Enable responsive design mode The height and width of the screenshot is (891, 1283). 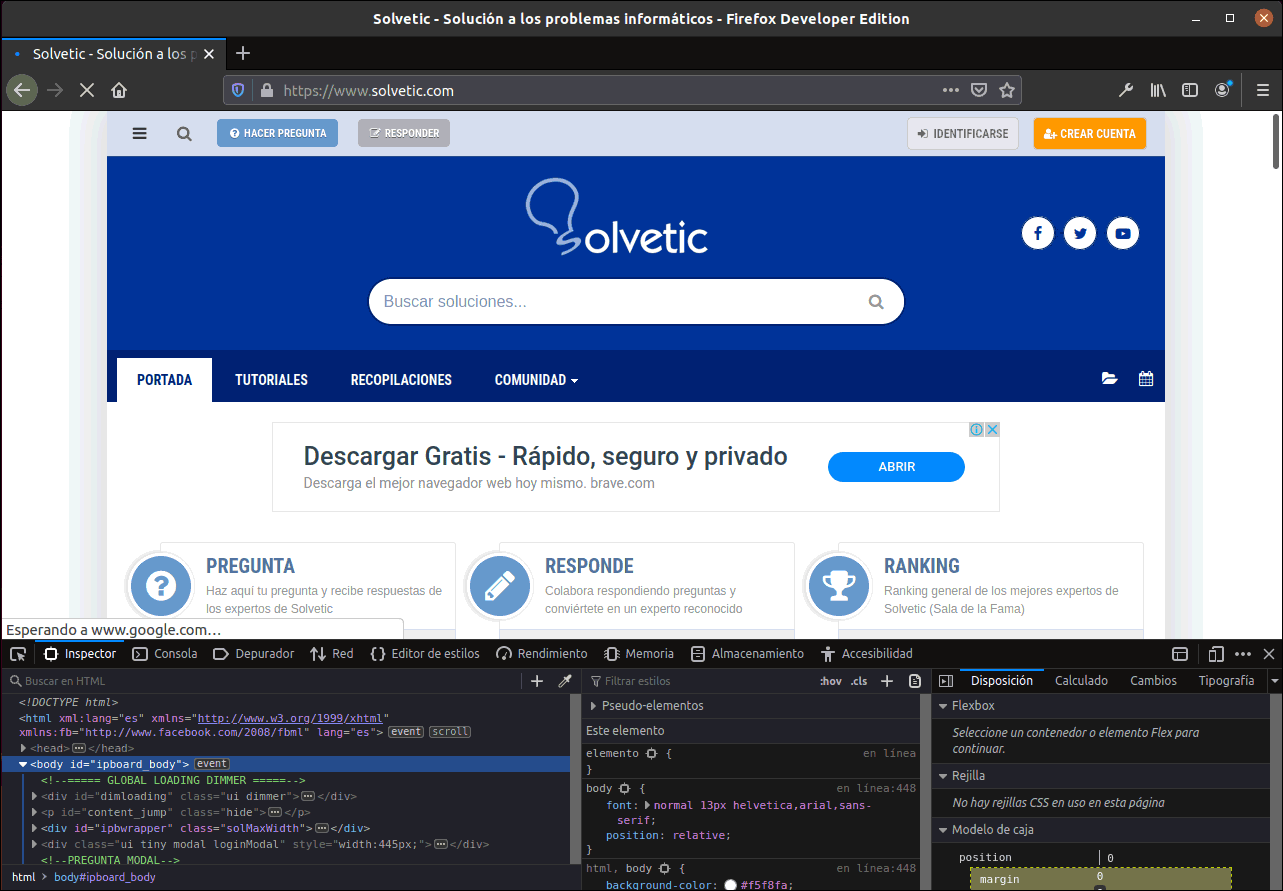1216,654
